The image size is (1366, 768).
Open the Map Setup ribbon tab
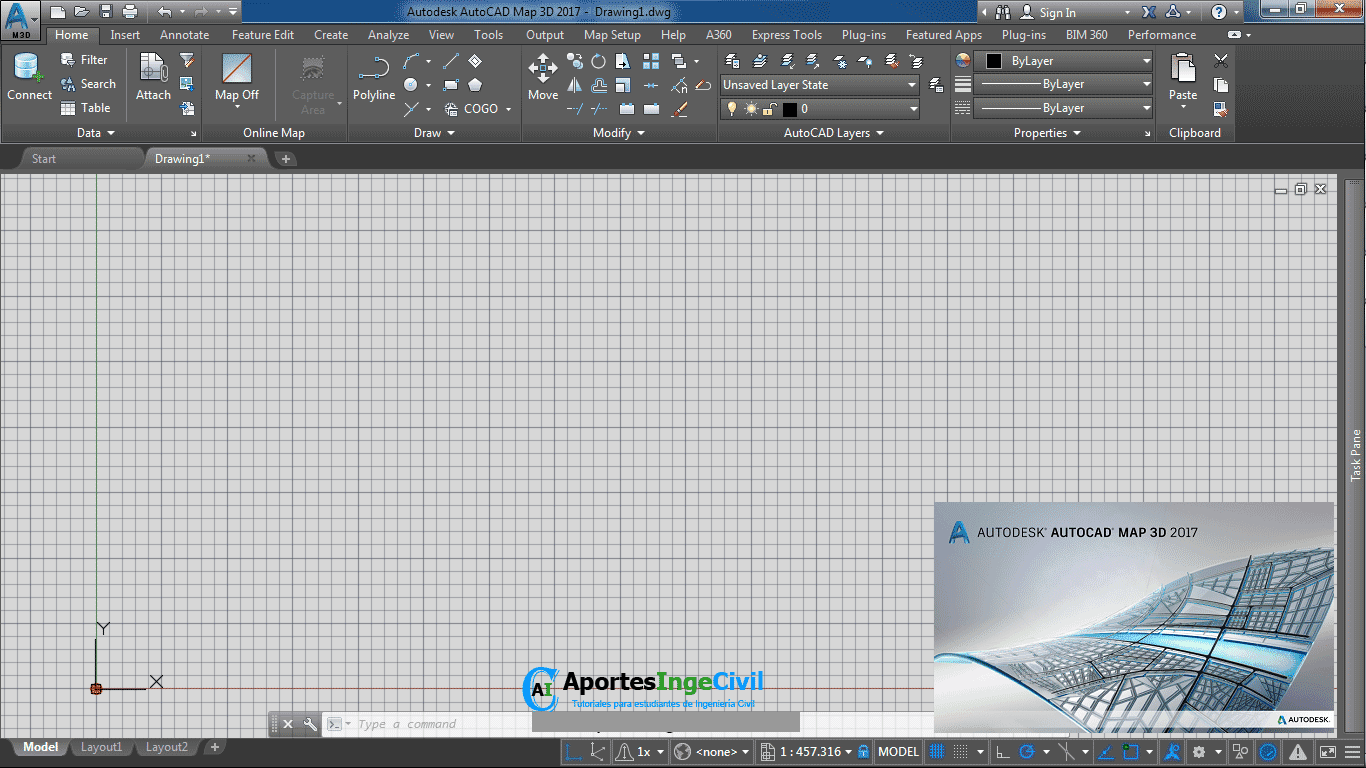612,35
